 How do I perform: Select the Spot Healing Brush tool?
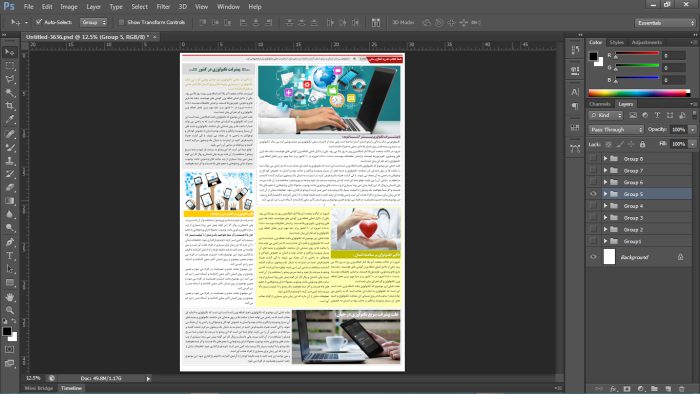(x=9, y=134)
